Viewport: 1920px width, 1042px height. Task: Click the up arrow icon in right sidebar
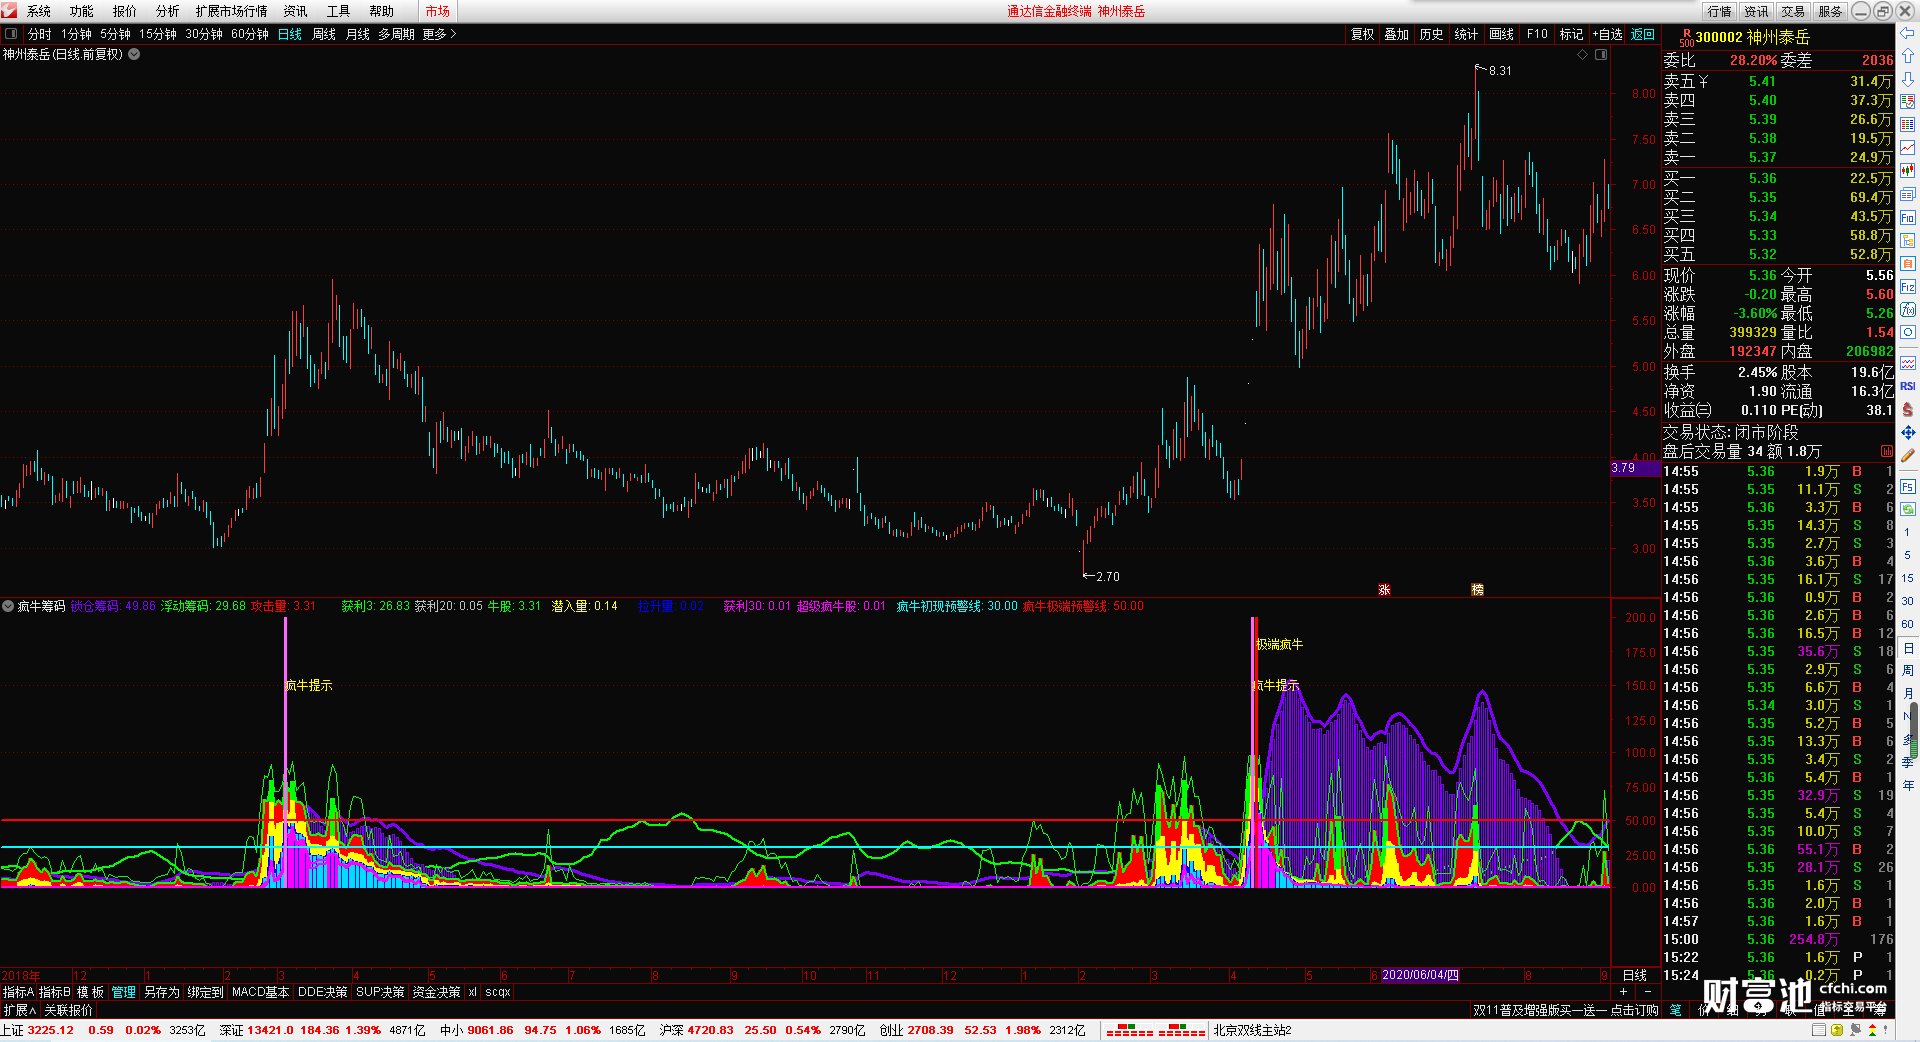[x=1908, y=56]
